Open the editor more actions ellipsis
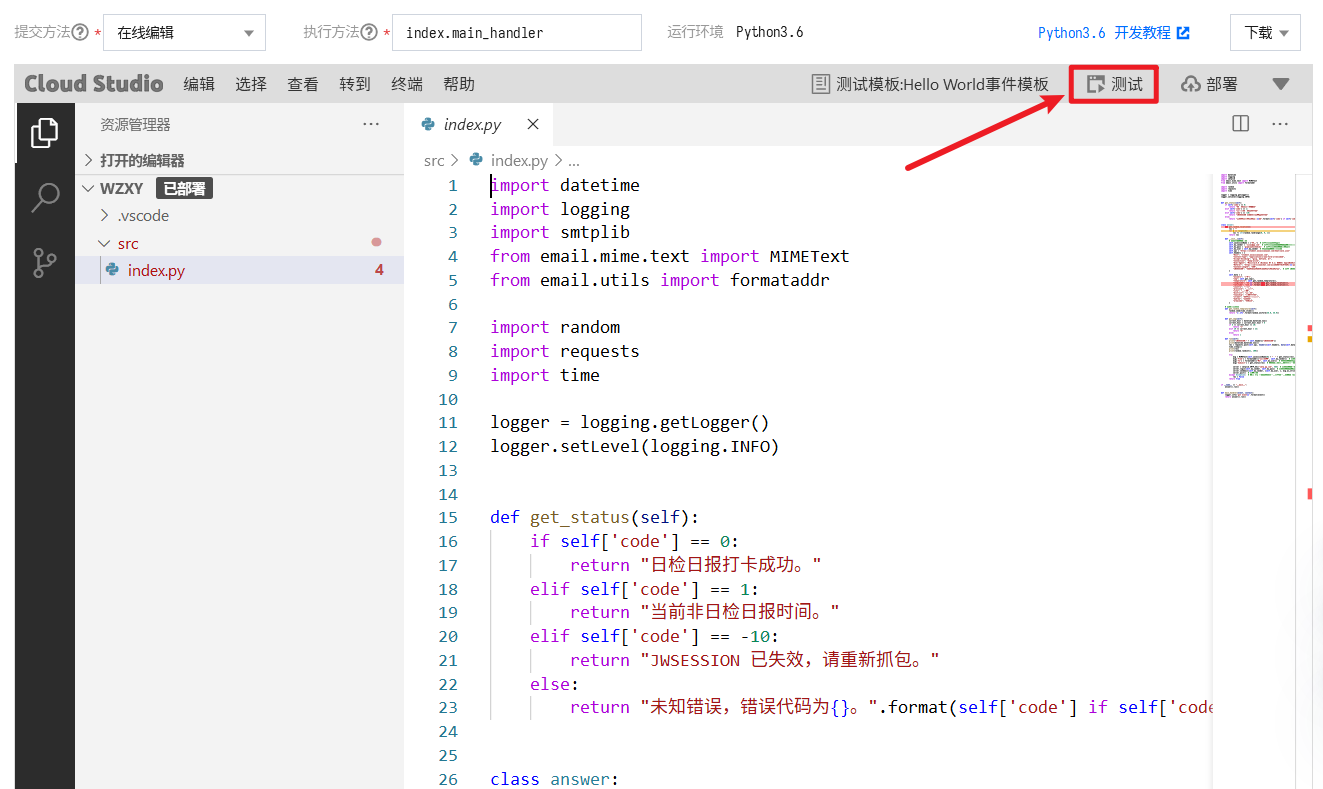1323x789 pixels. click(x=1280, y=124)
